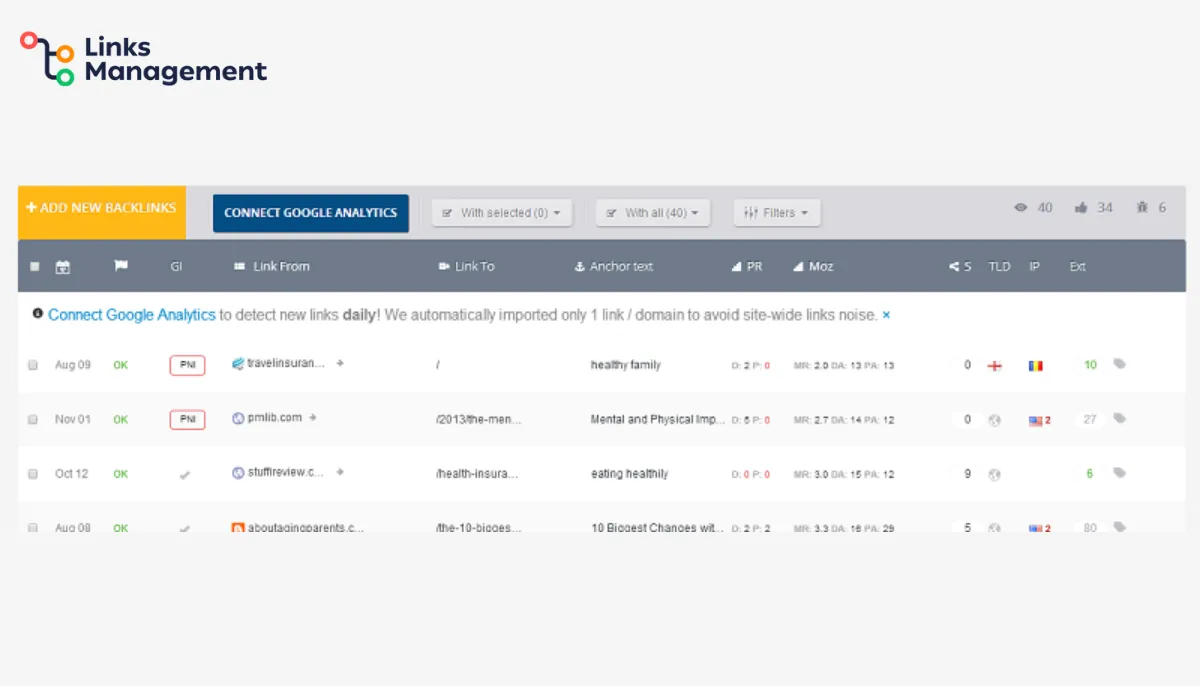Click Connect Google Analytics blue button
This screenshot has height=686, width=1200.
point(311,213)
